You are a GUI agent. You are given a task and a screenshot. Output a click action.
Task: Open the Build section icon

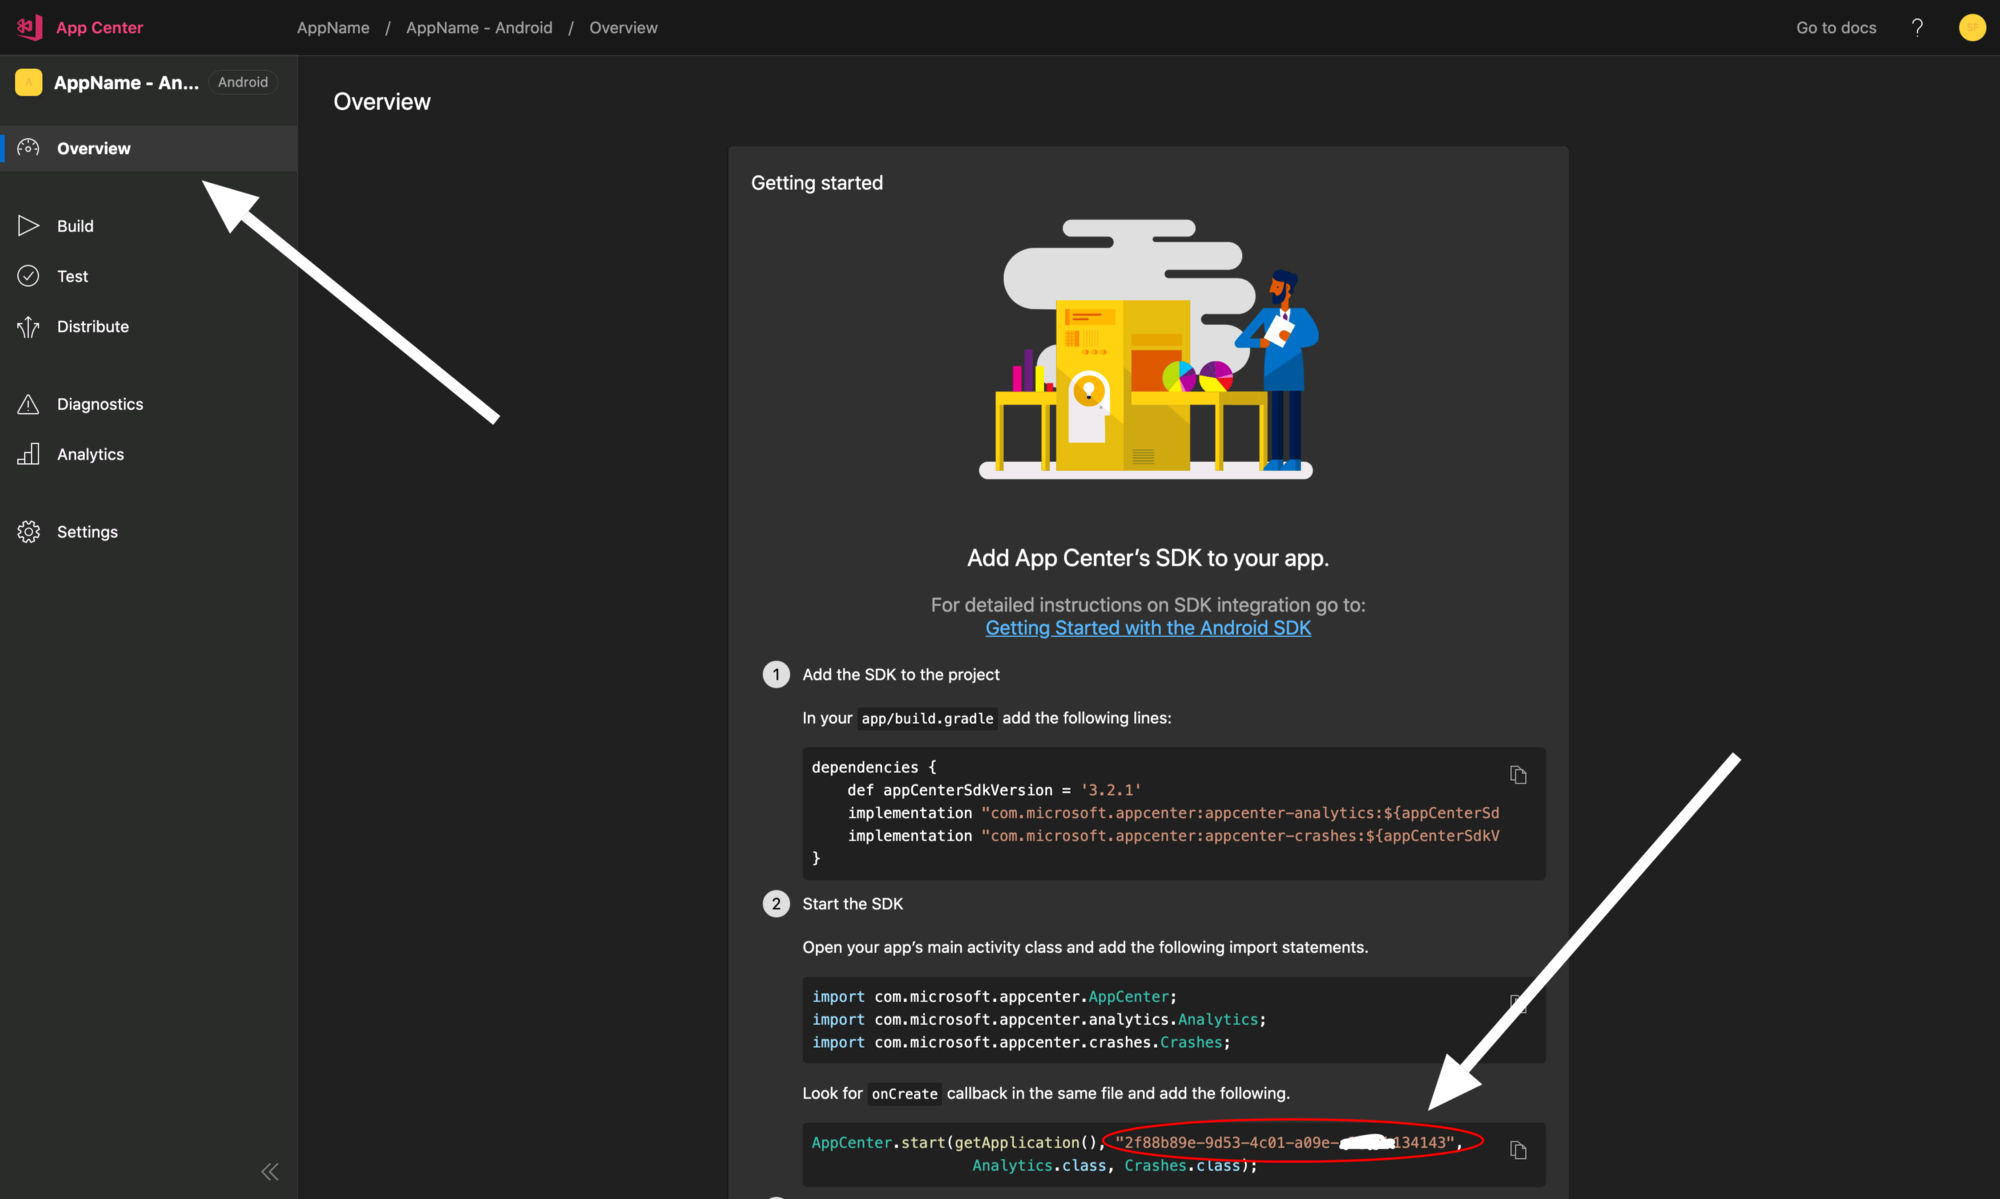28,226
